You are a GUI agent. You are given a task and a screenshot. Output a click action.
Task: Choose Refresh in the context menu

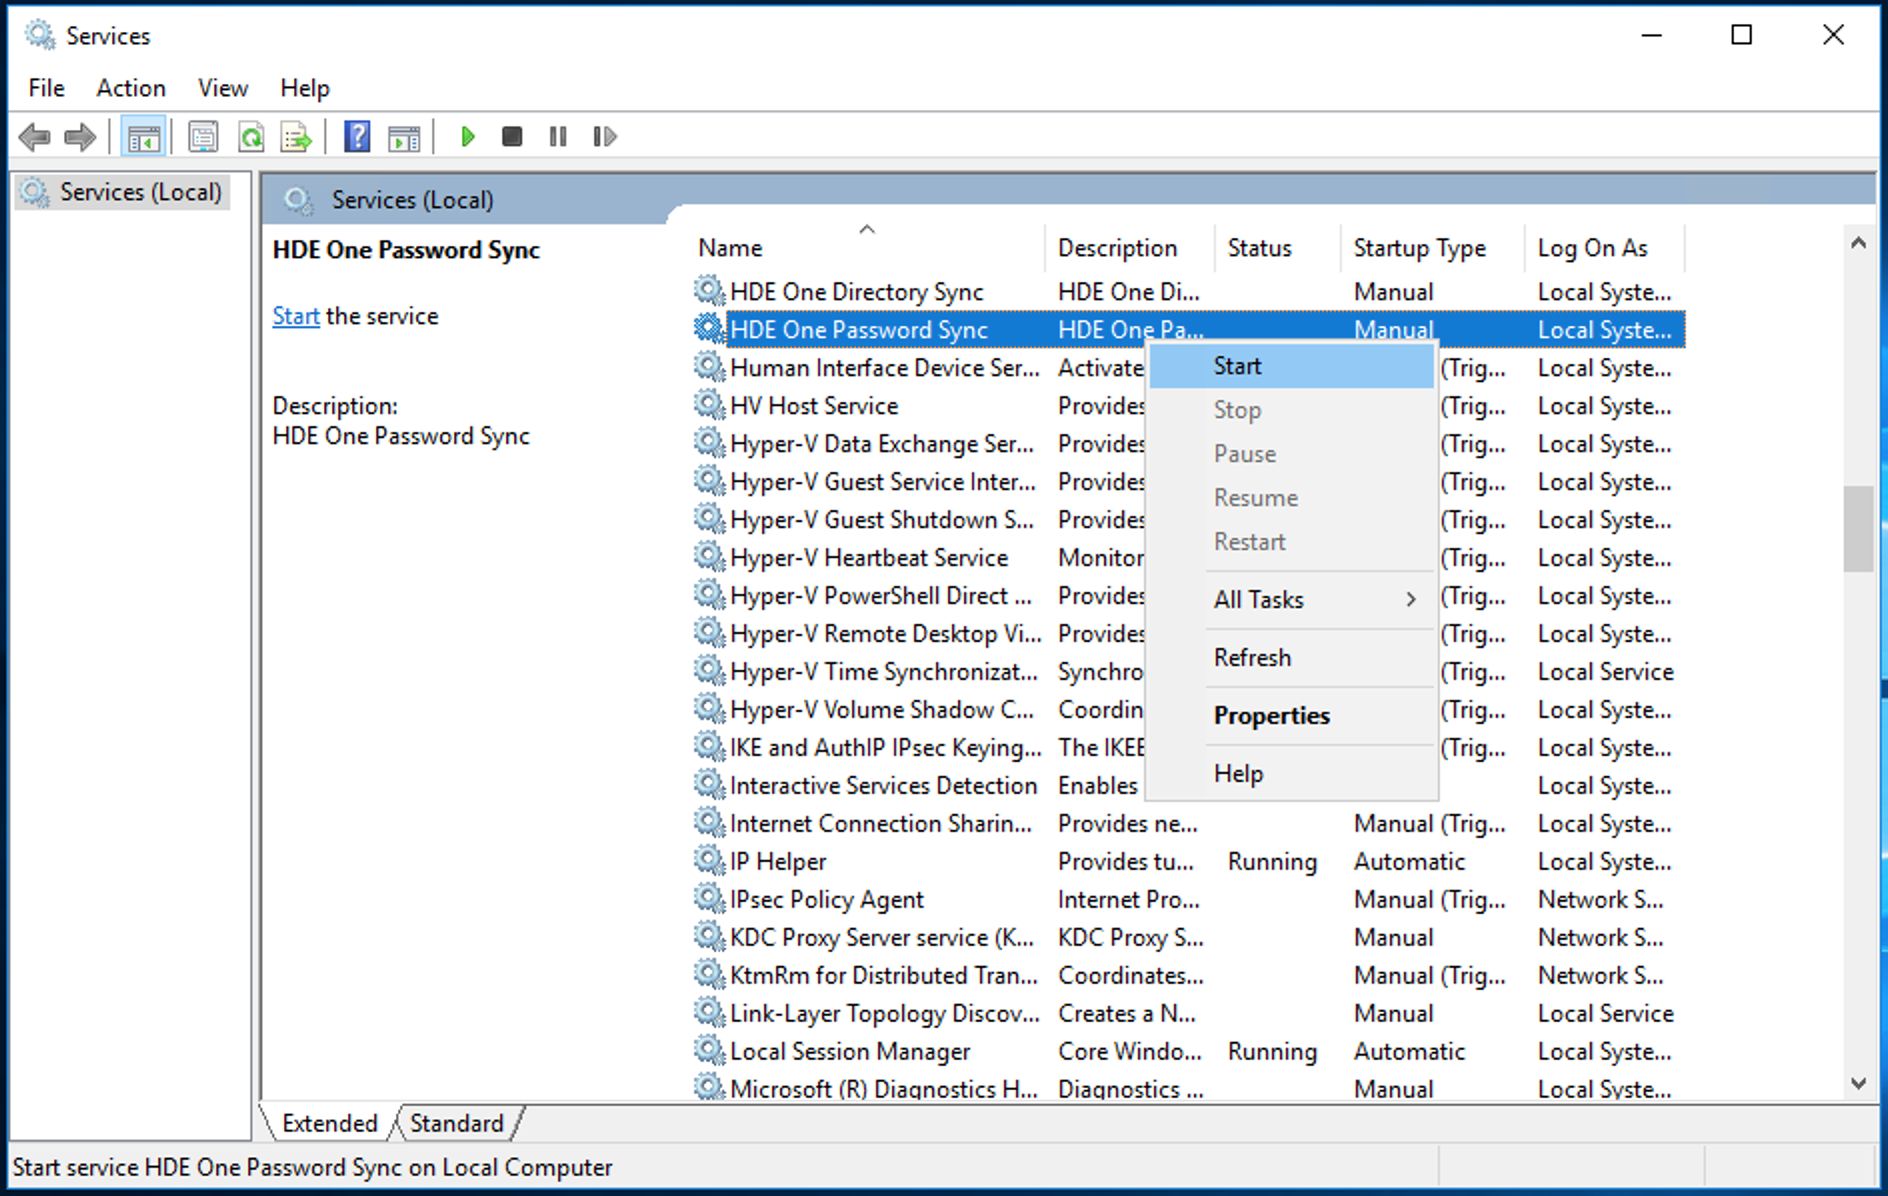(x=1291, y=657)
